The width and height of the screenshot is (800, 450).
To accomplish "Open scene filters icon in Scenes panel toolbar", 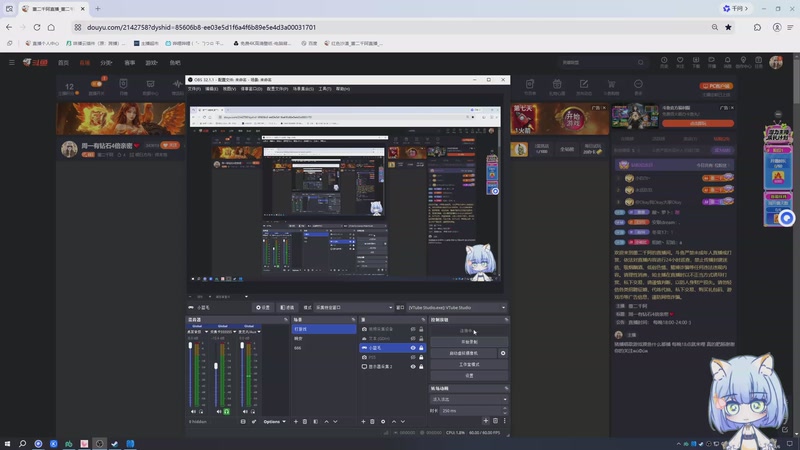I will tap(315, 421).
